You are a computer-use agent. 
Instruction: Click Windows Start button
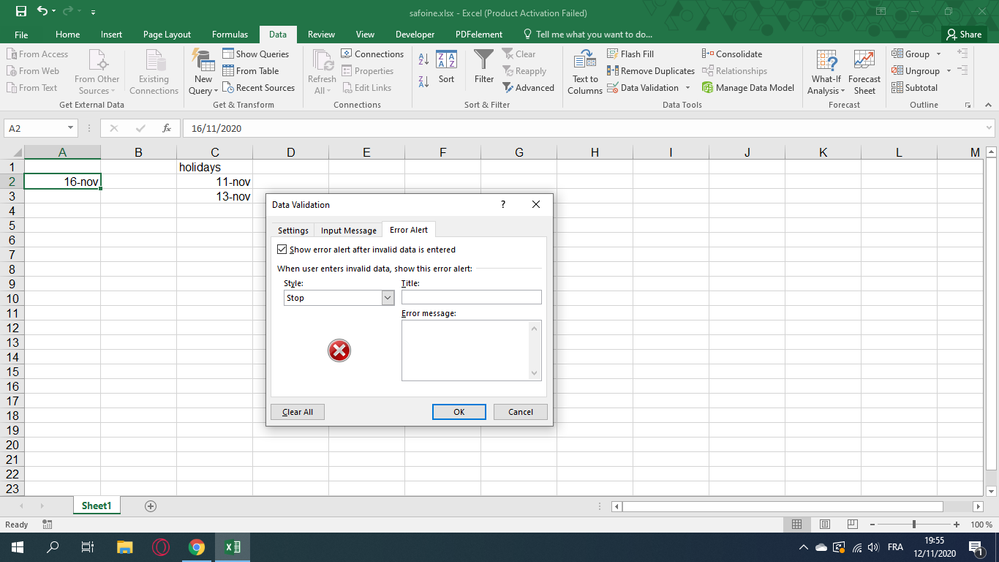tap(18, 547)
